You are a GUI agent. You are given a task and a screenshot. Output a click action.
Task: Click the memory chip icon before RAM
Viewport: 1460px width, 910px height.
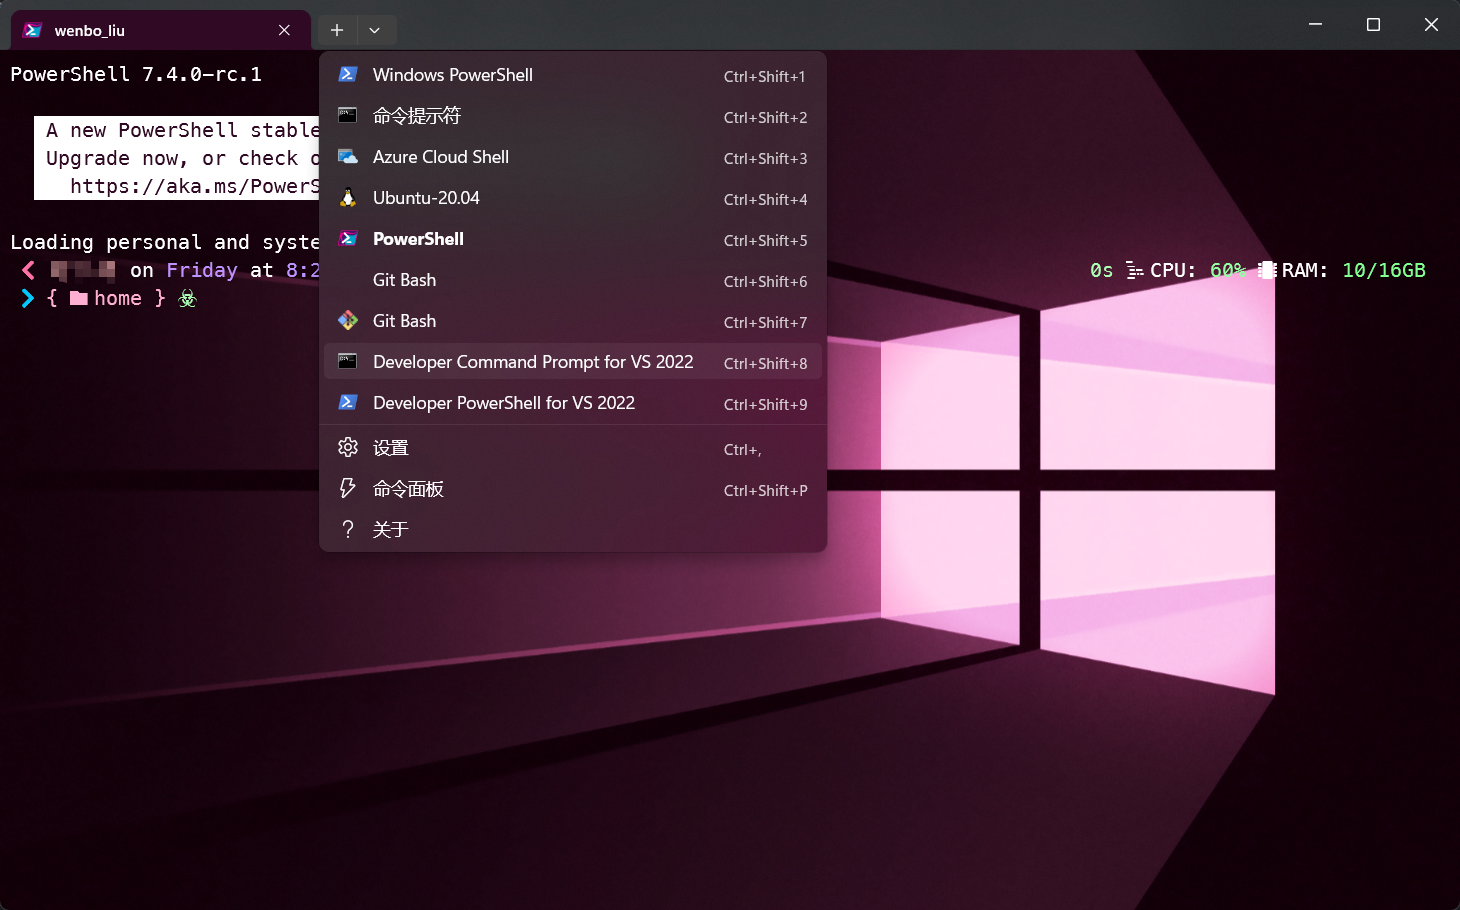(1267, 270)
